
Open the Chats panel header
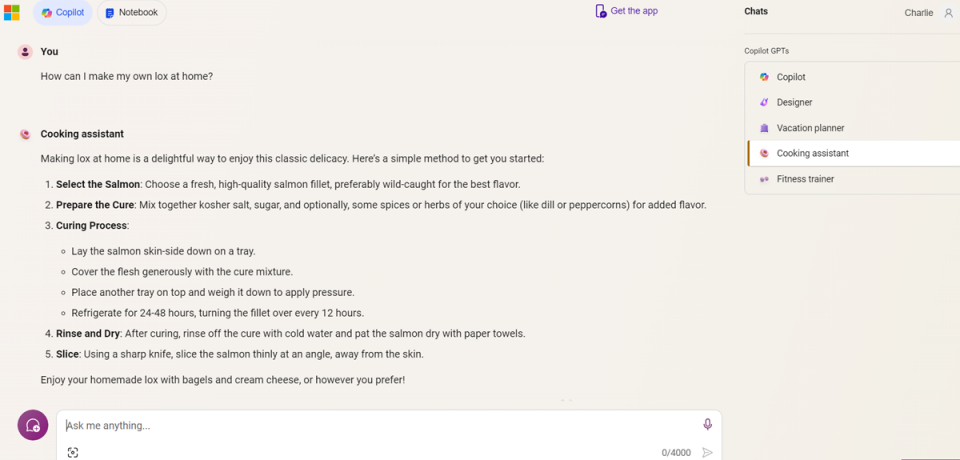[x=756, y=11]
